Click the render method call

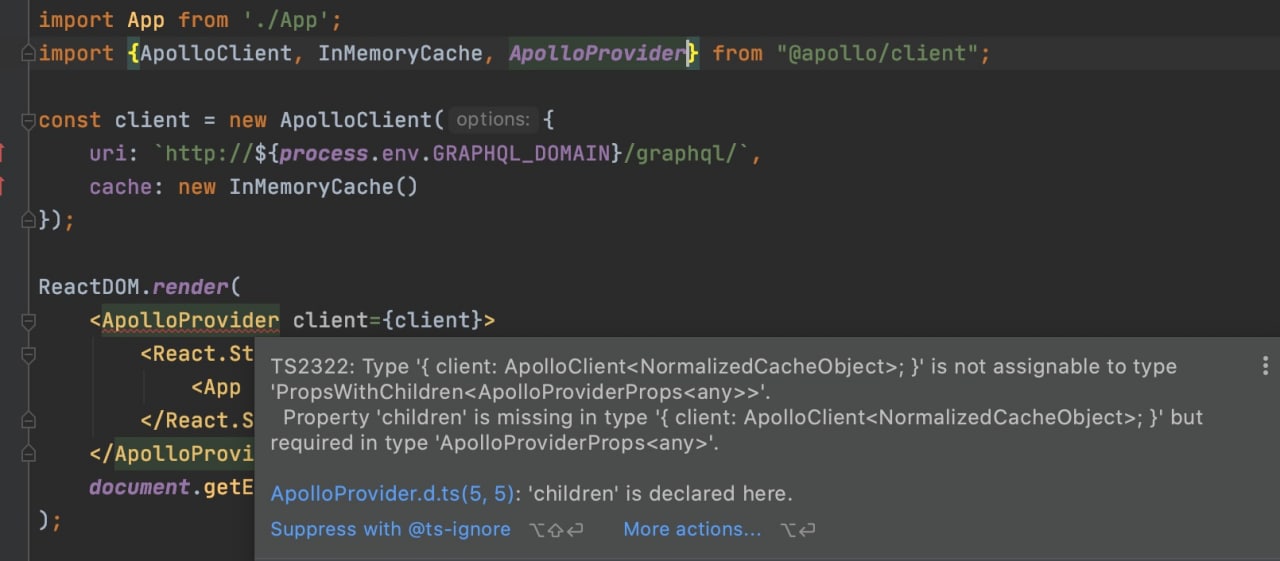(x=191, y=287)
